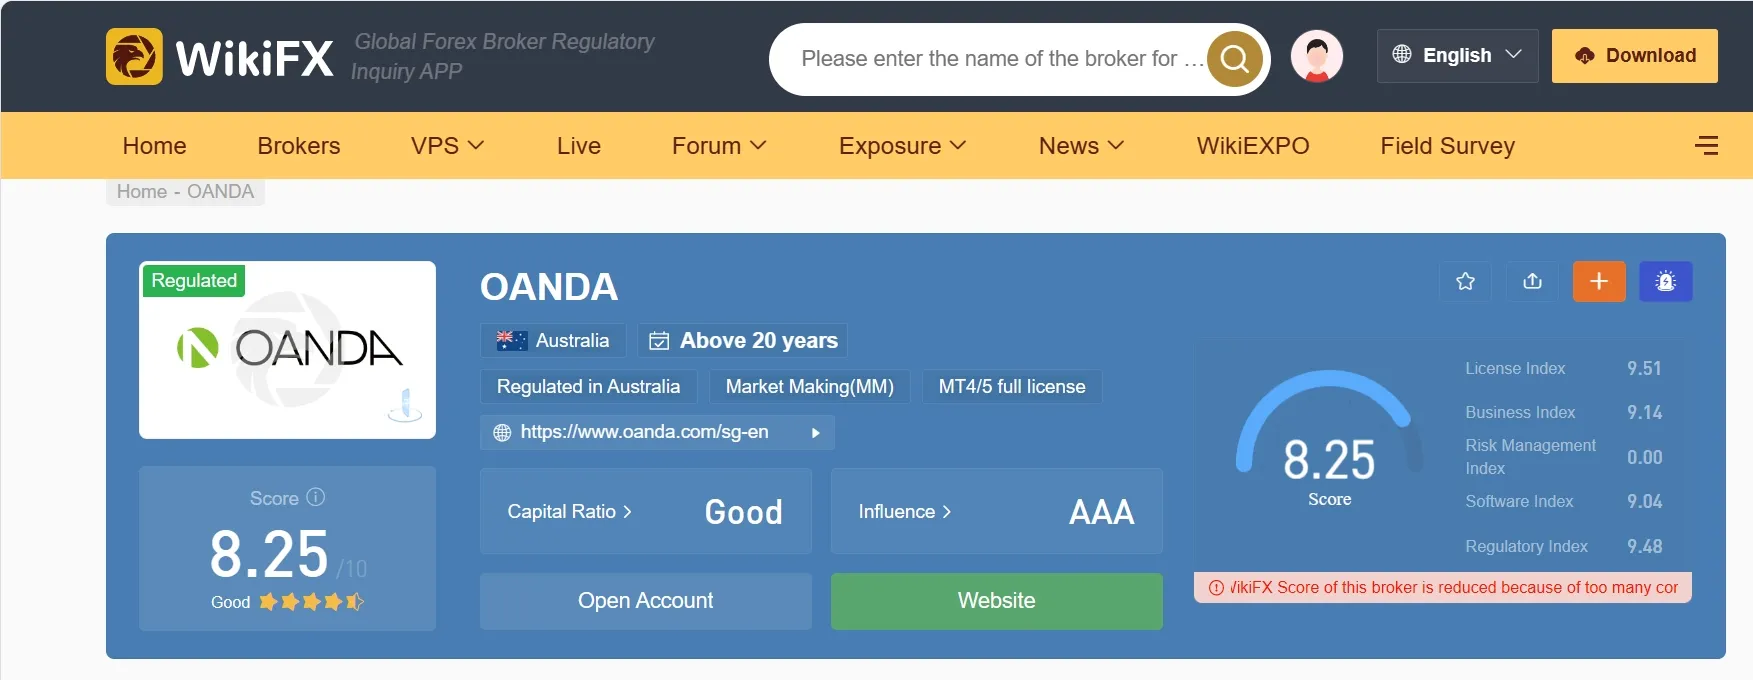Click the blue alert siren icon
This screenshot has width=1753, height=680.
click(x=1666, y=282)
